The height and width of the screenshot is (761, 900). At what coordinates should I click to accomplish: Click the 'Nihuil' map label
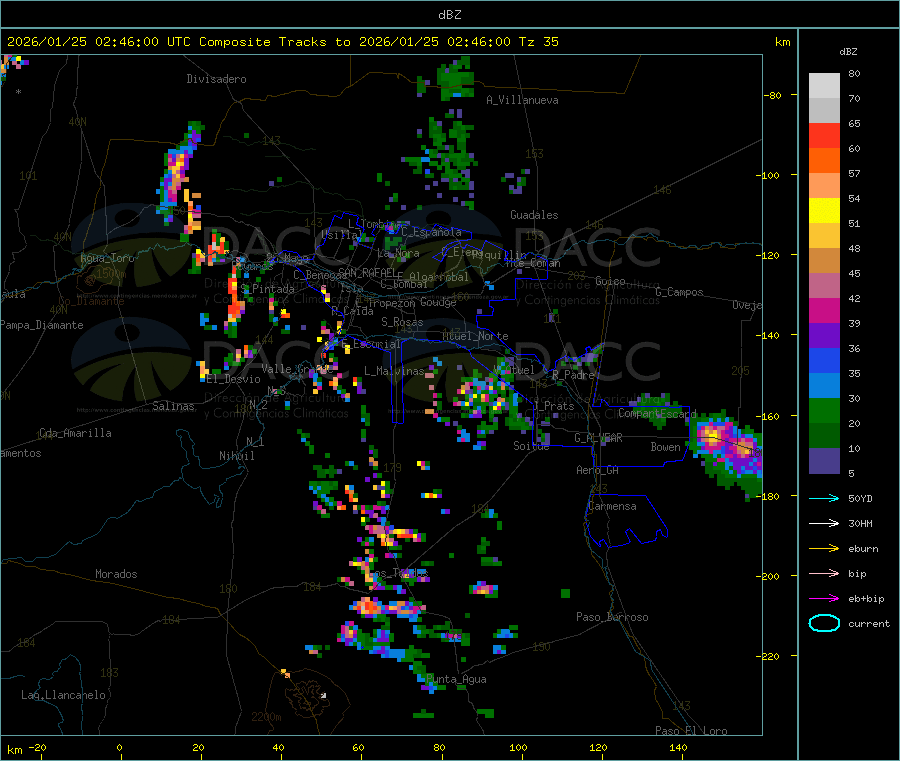236,456
